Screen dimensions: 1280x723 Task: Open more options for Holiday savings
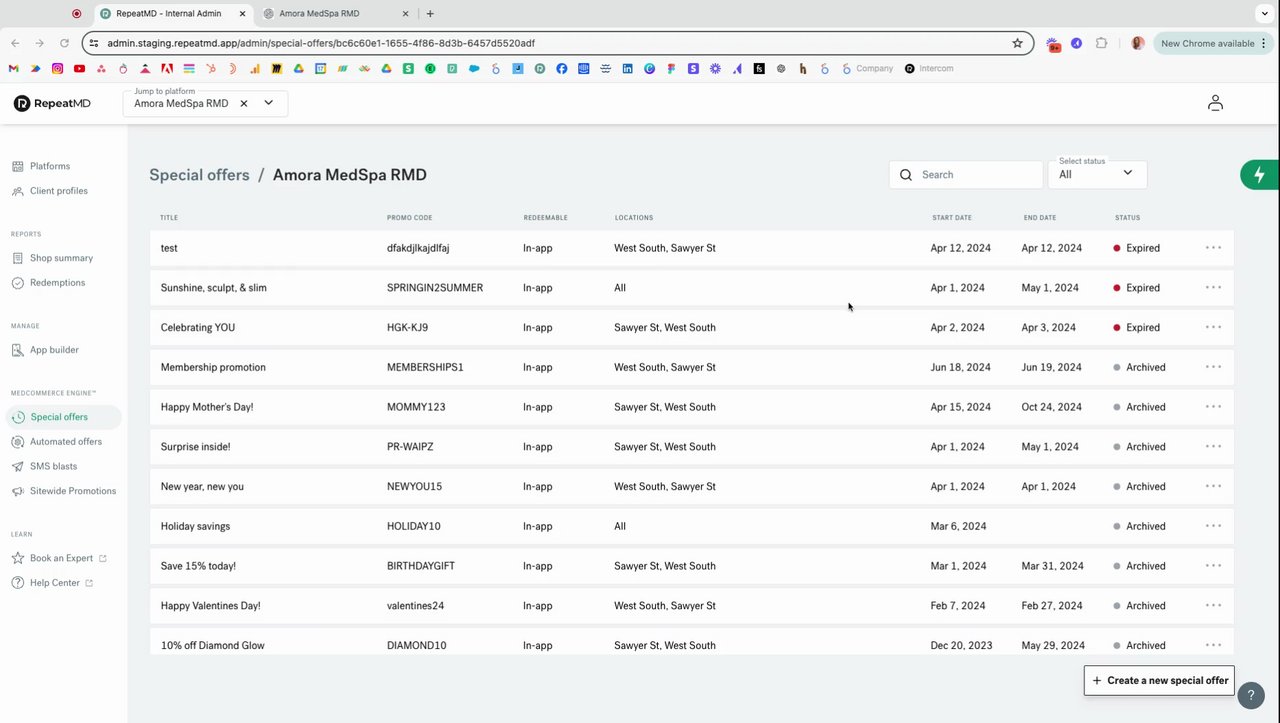click(1213, 526)
